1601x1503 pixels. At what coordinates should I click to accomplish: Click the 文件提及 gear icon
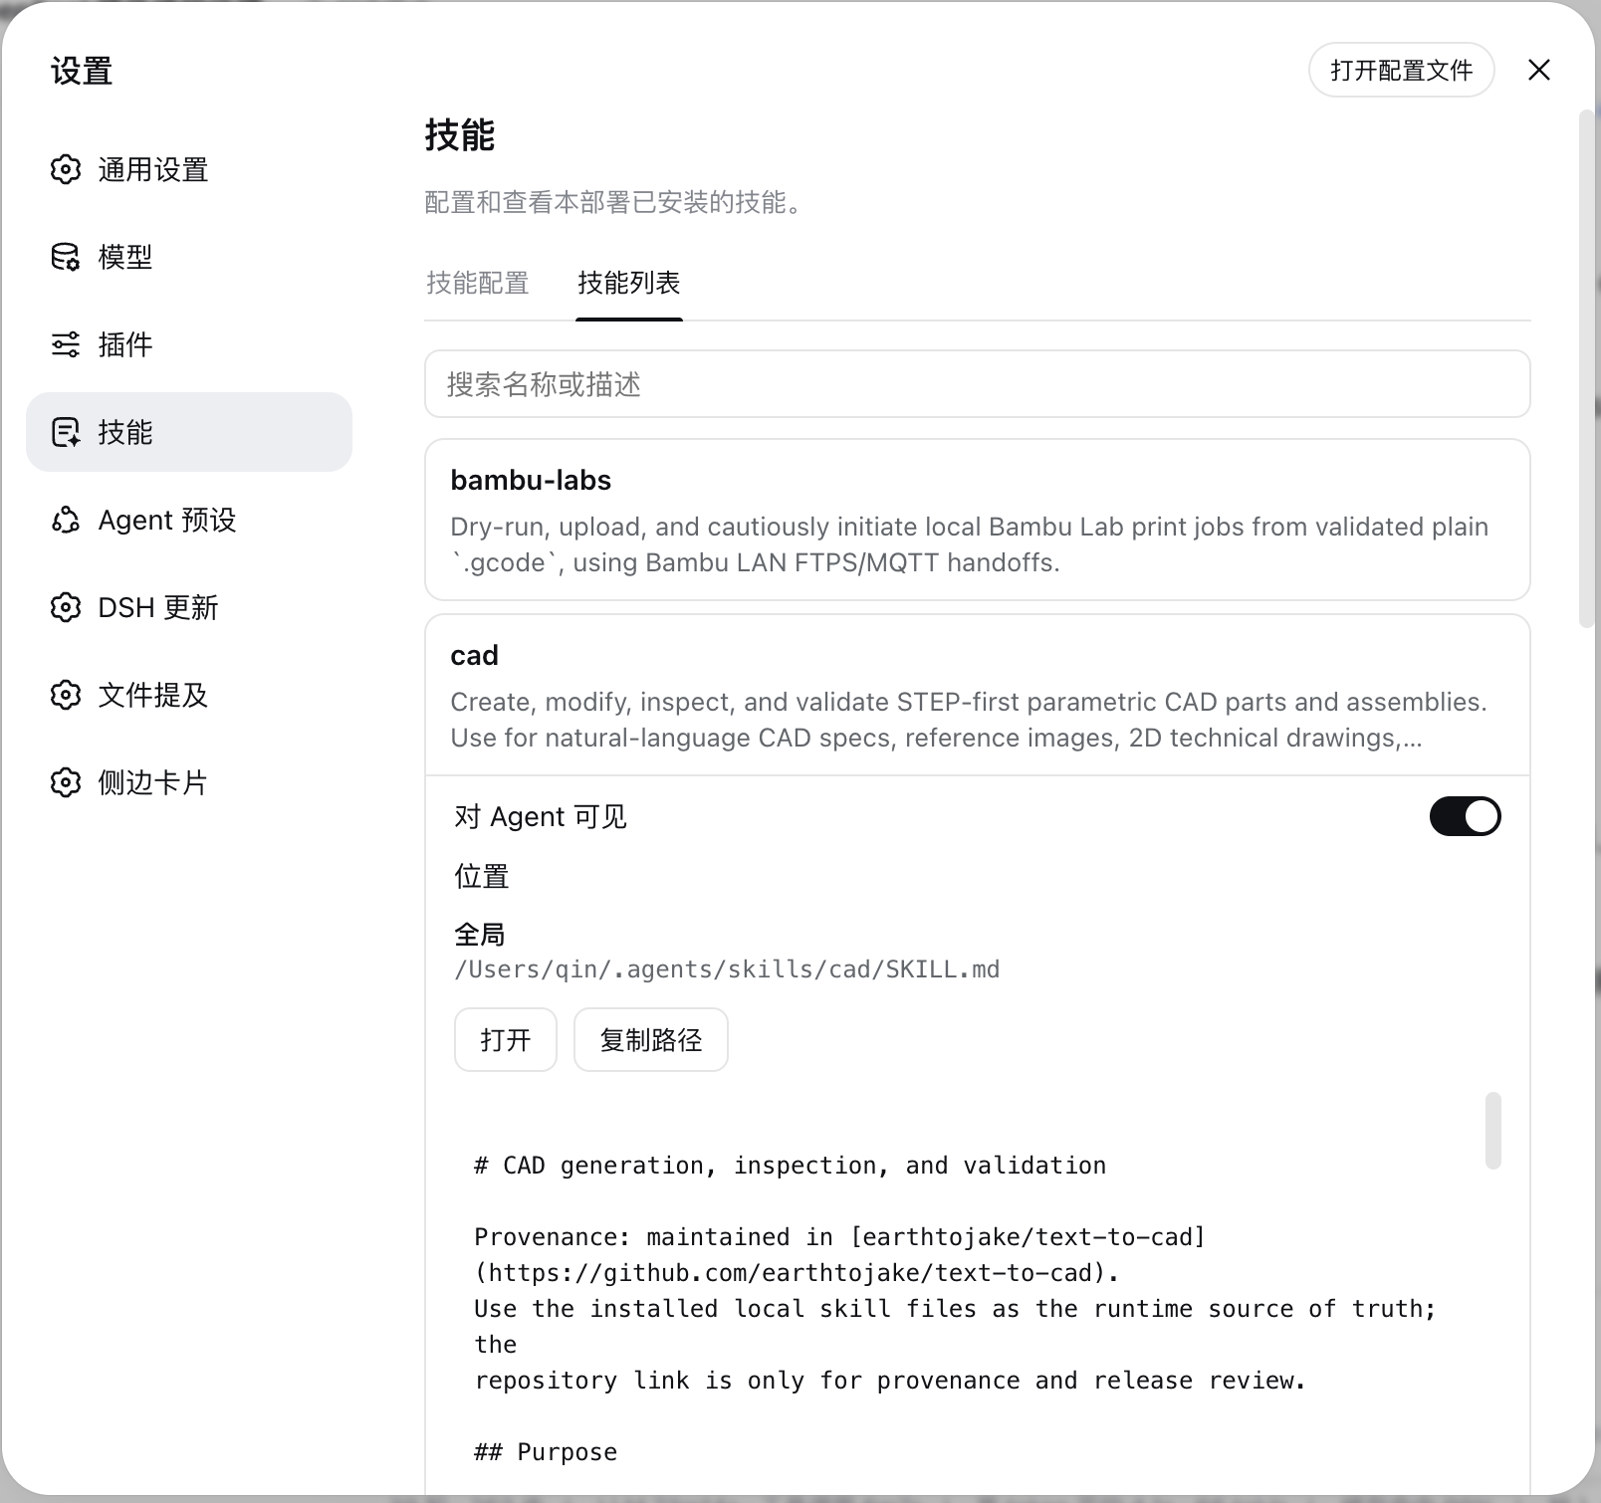(x=65, y=695)
